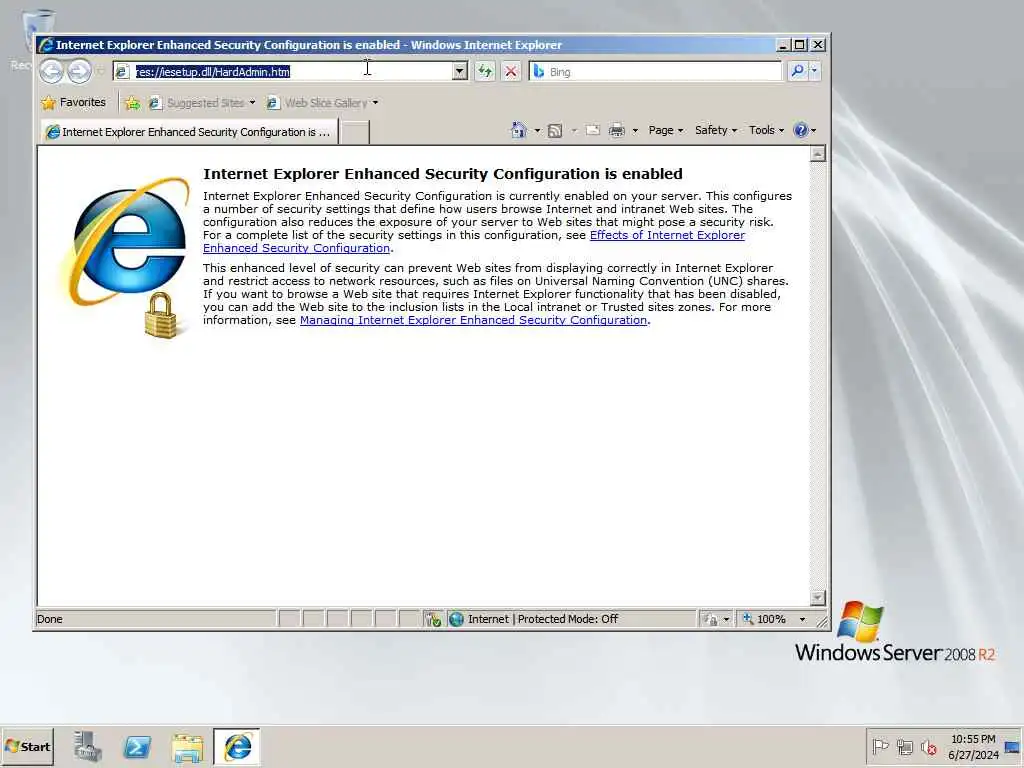Click the magnifier Search button
Image resolution: width=1024 pixels, height=768 pixels.
coord(797,71)
